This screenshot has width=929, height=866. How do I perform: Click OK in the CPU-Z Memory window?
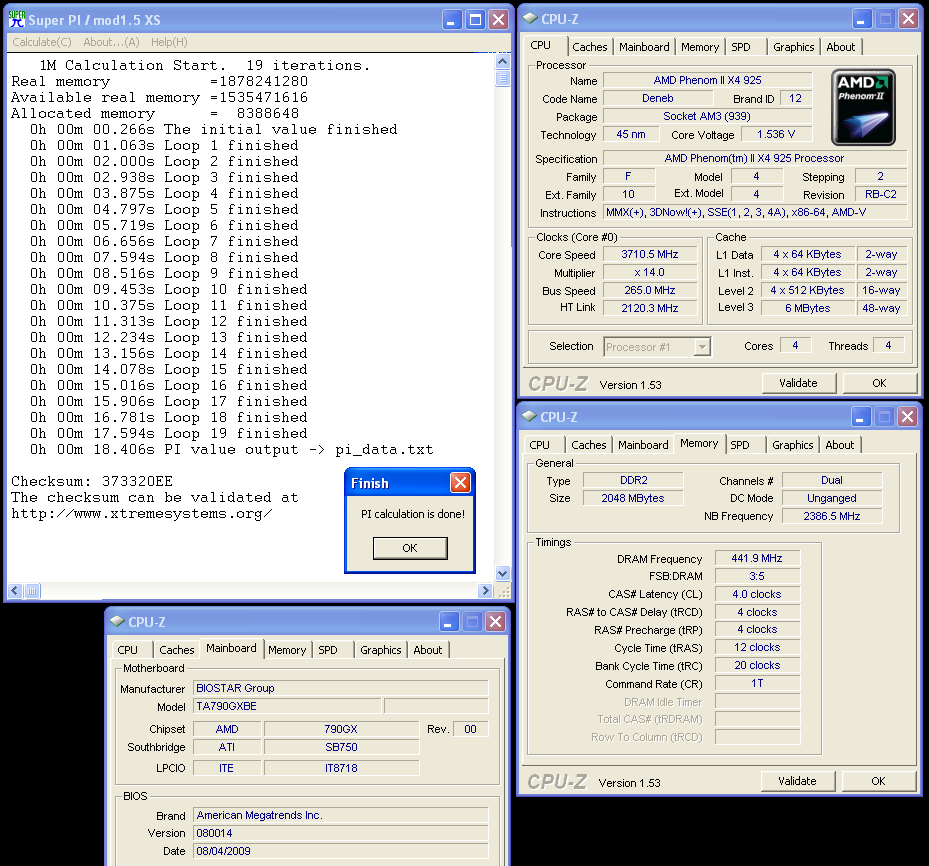pos(878,781)
